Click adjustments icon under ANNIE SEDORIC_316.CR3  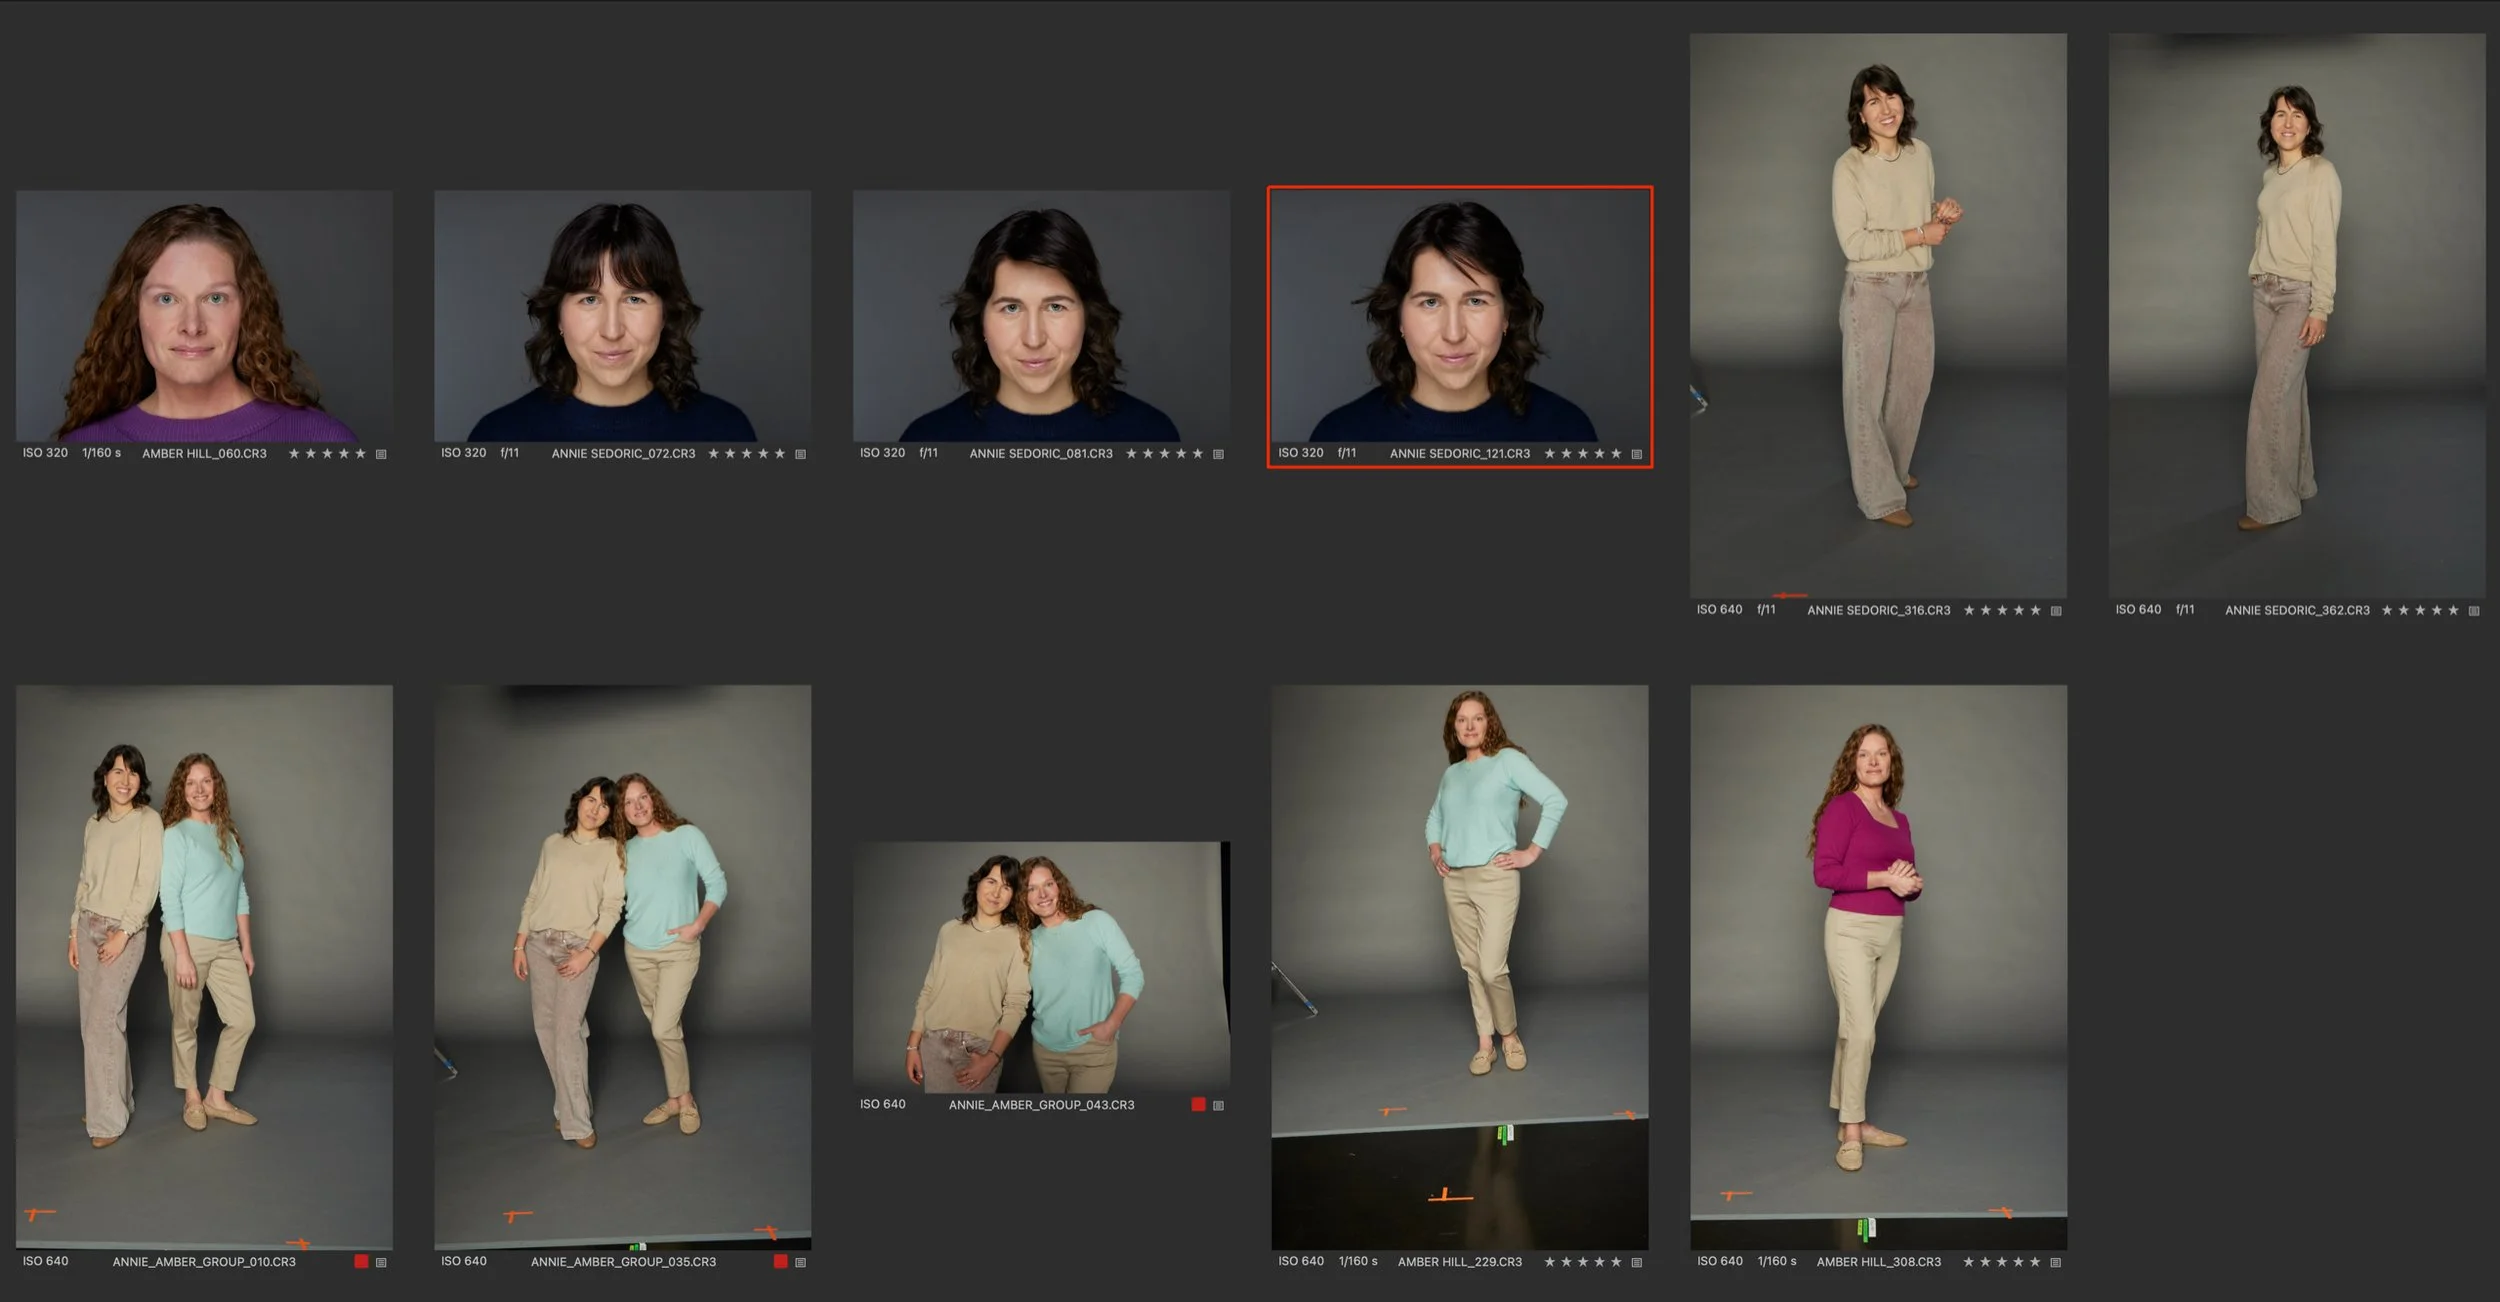tap(2056, 611)
